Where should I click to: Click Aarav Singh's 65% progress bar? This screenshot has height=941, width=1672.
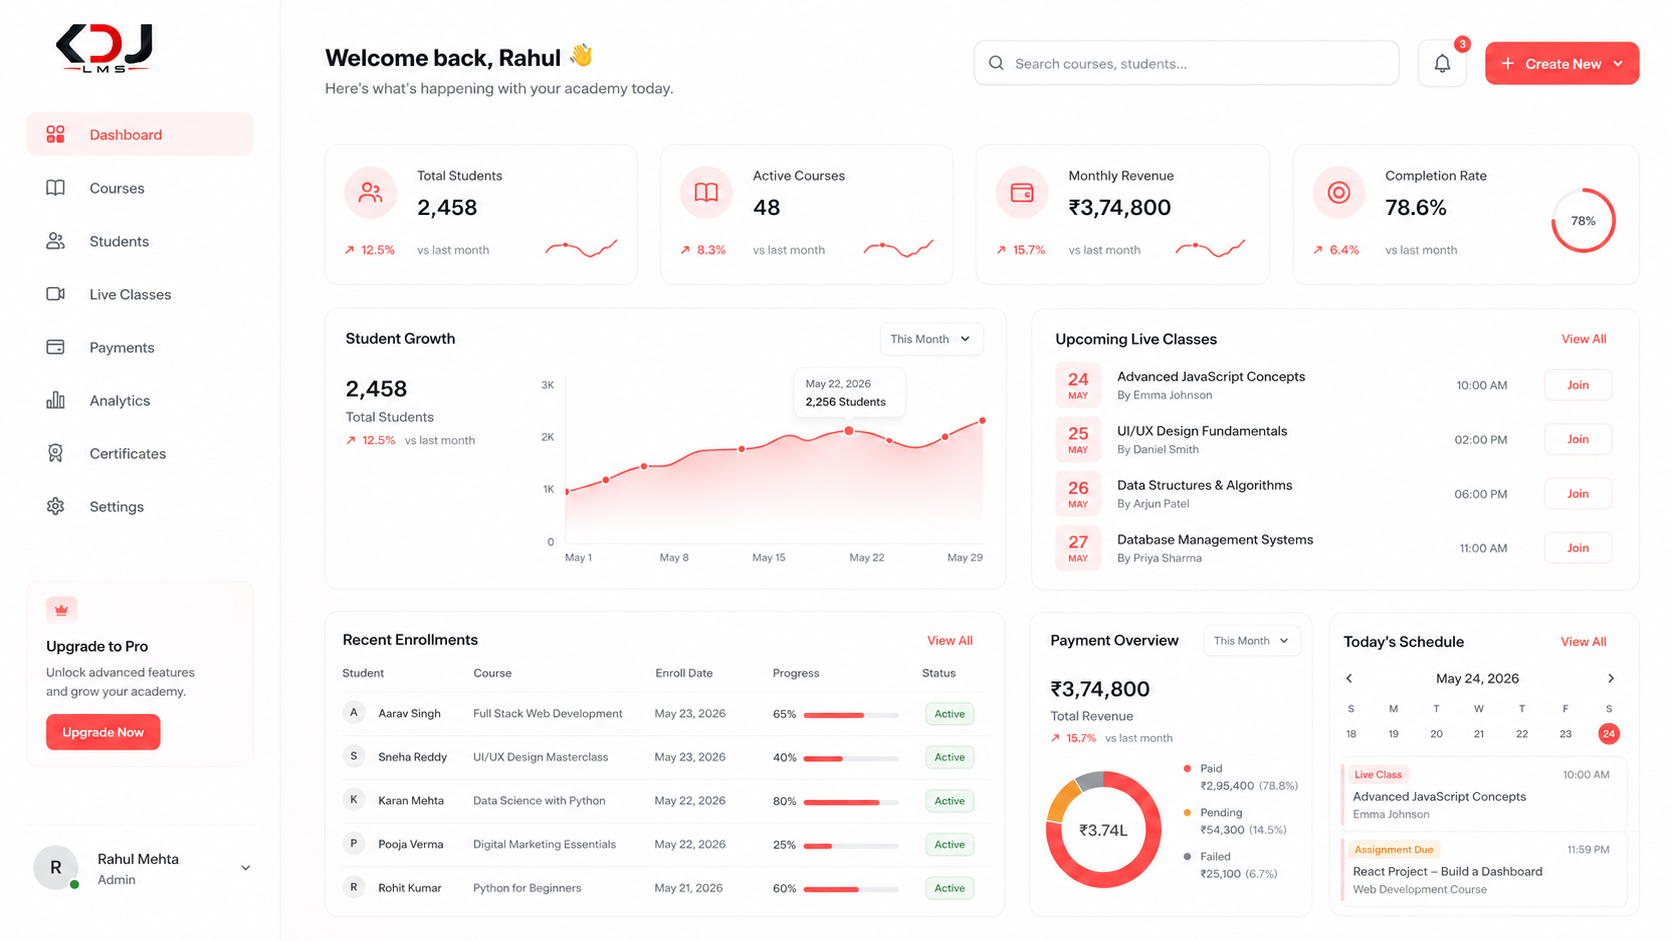click(851, 715)
